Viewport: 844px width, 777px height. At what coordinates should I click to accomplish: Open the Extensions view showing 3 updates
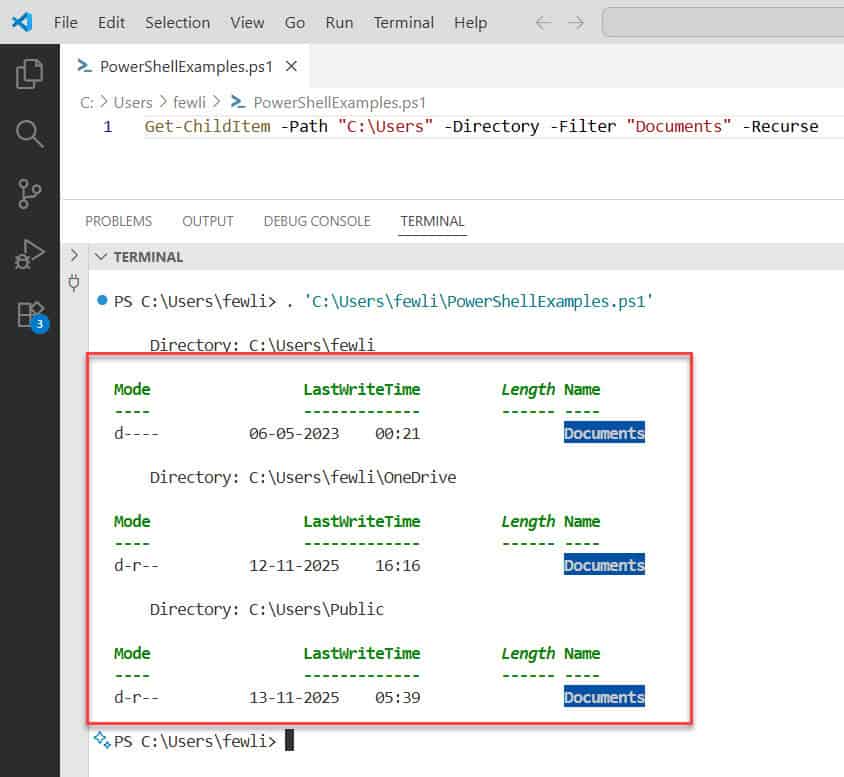click(x=29, y=312)
